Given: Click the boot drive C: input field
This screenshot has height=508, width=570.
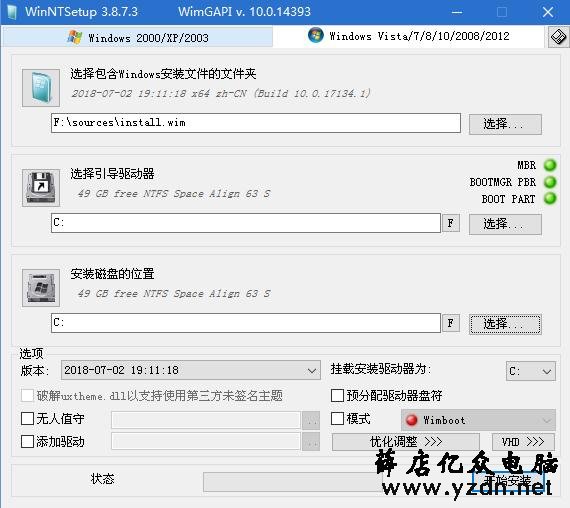Looking at the screenshot, I should click(246, 223).
